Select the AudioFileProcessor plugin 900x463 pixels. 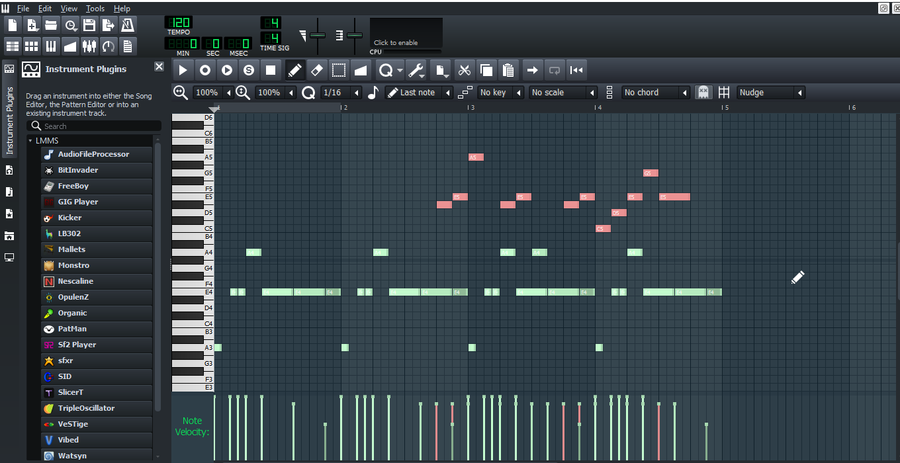[96, 154]
